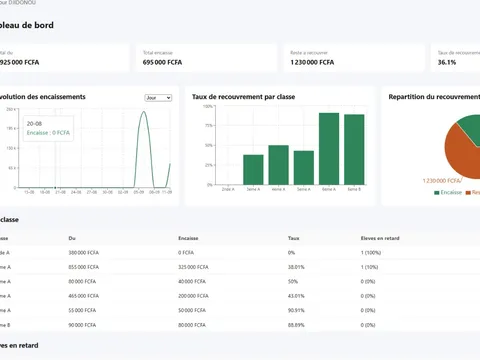Screen dimensions: 480x360
Task: Click the Du column header
Action: 72,238
